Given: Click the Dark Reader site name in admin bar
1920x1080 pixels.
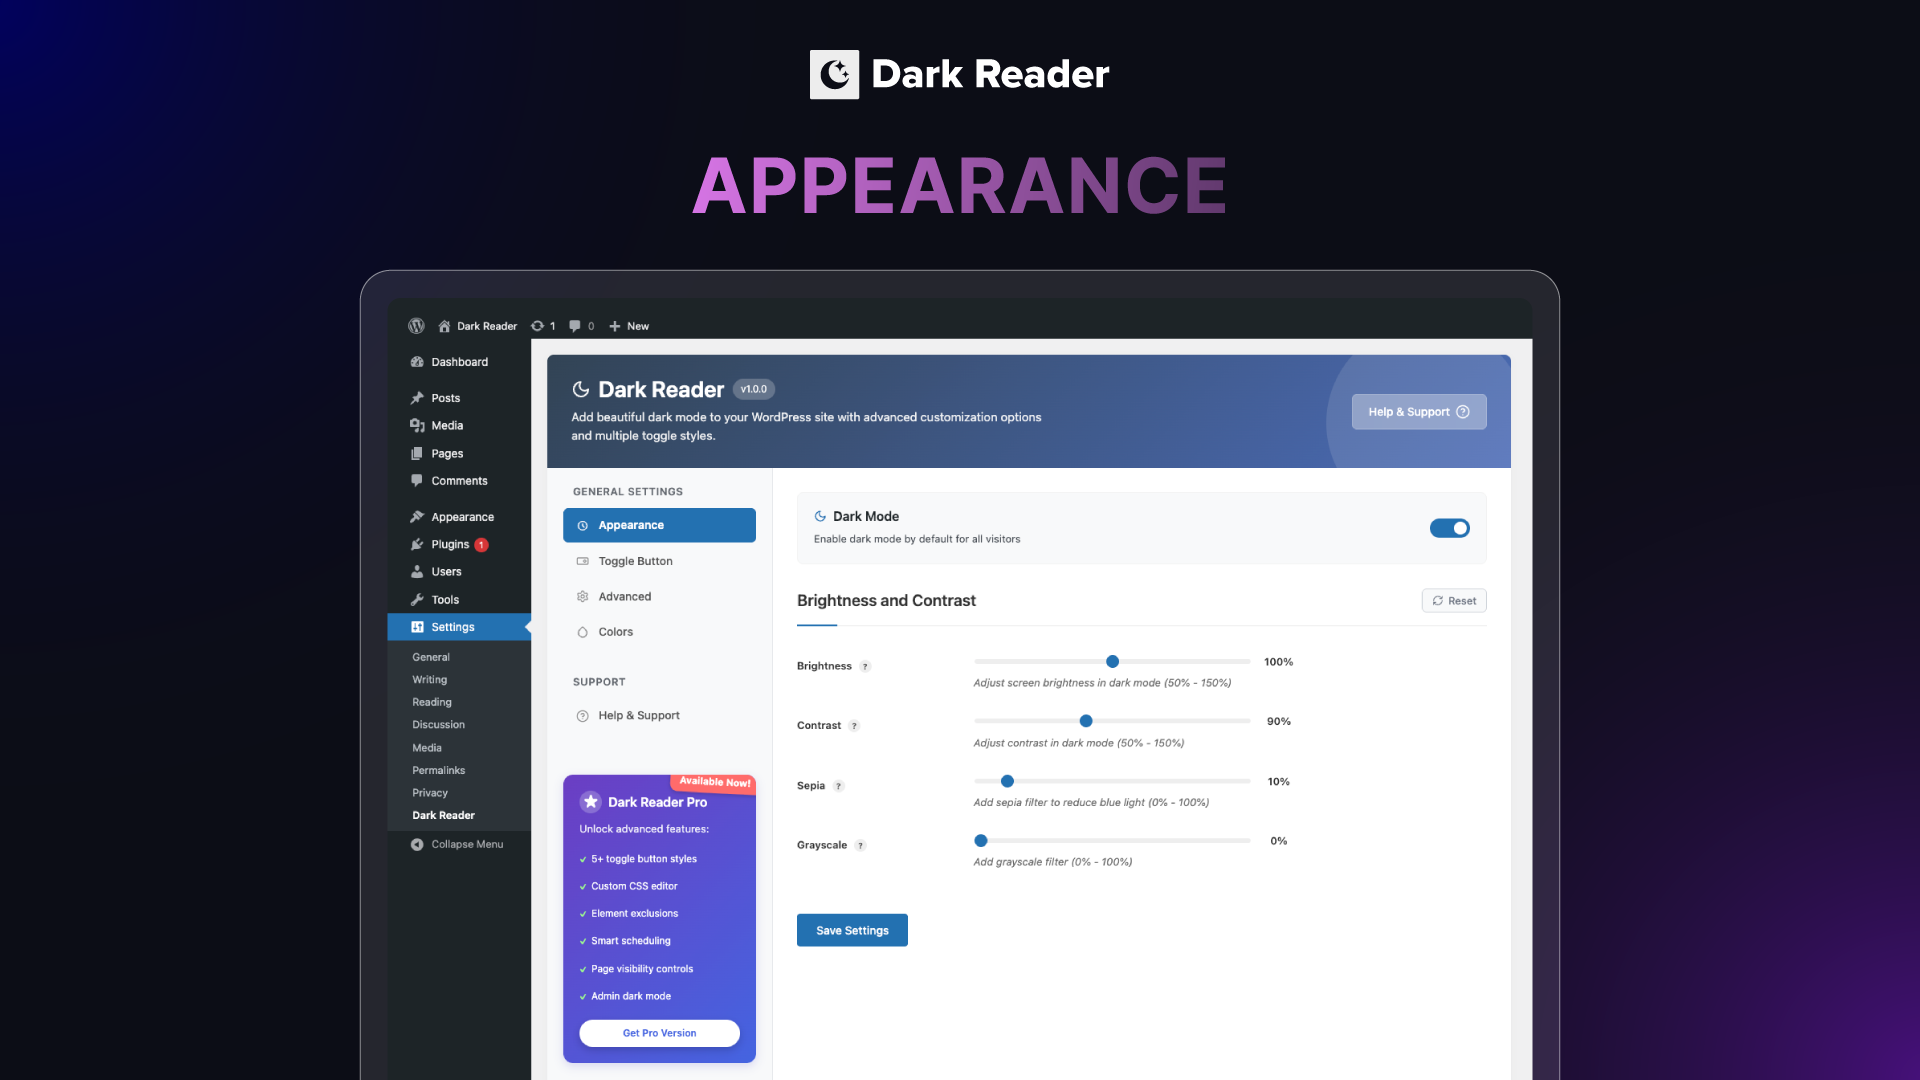Looking at the screenshot, I should 487,326.
